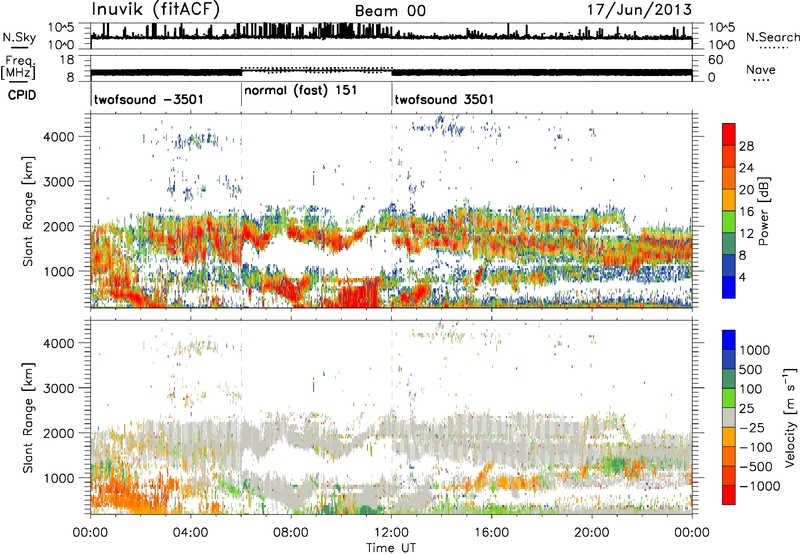Click the "08:00" time axis tick label
Screen dimensions: 800x554
pos(291,533)
